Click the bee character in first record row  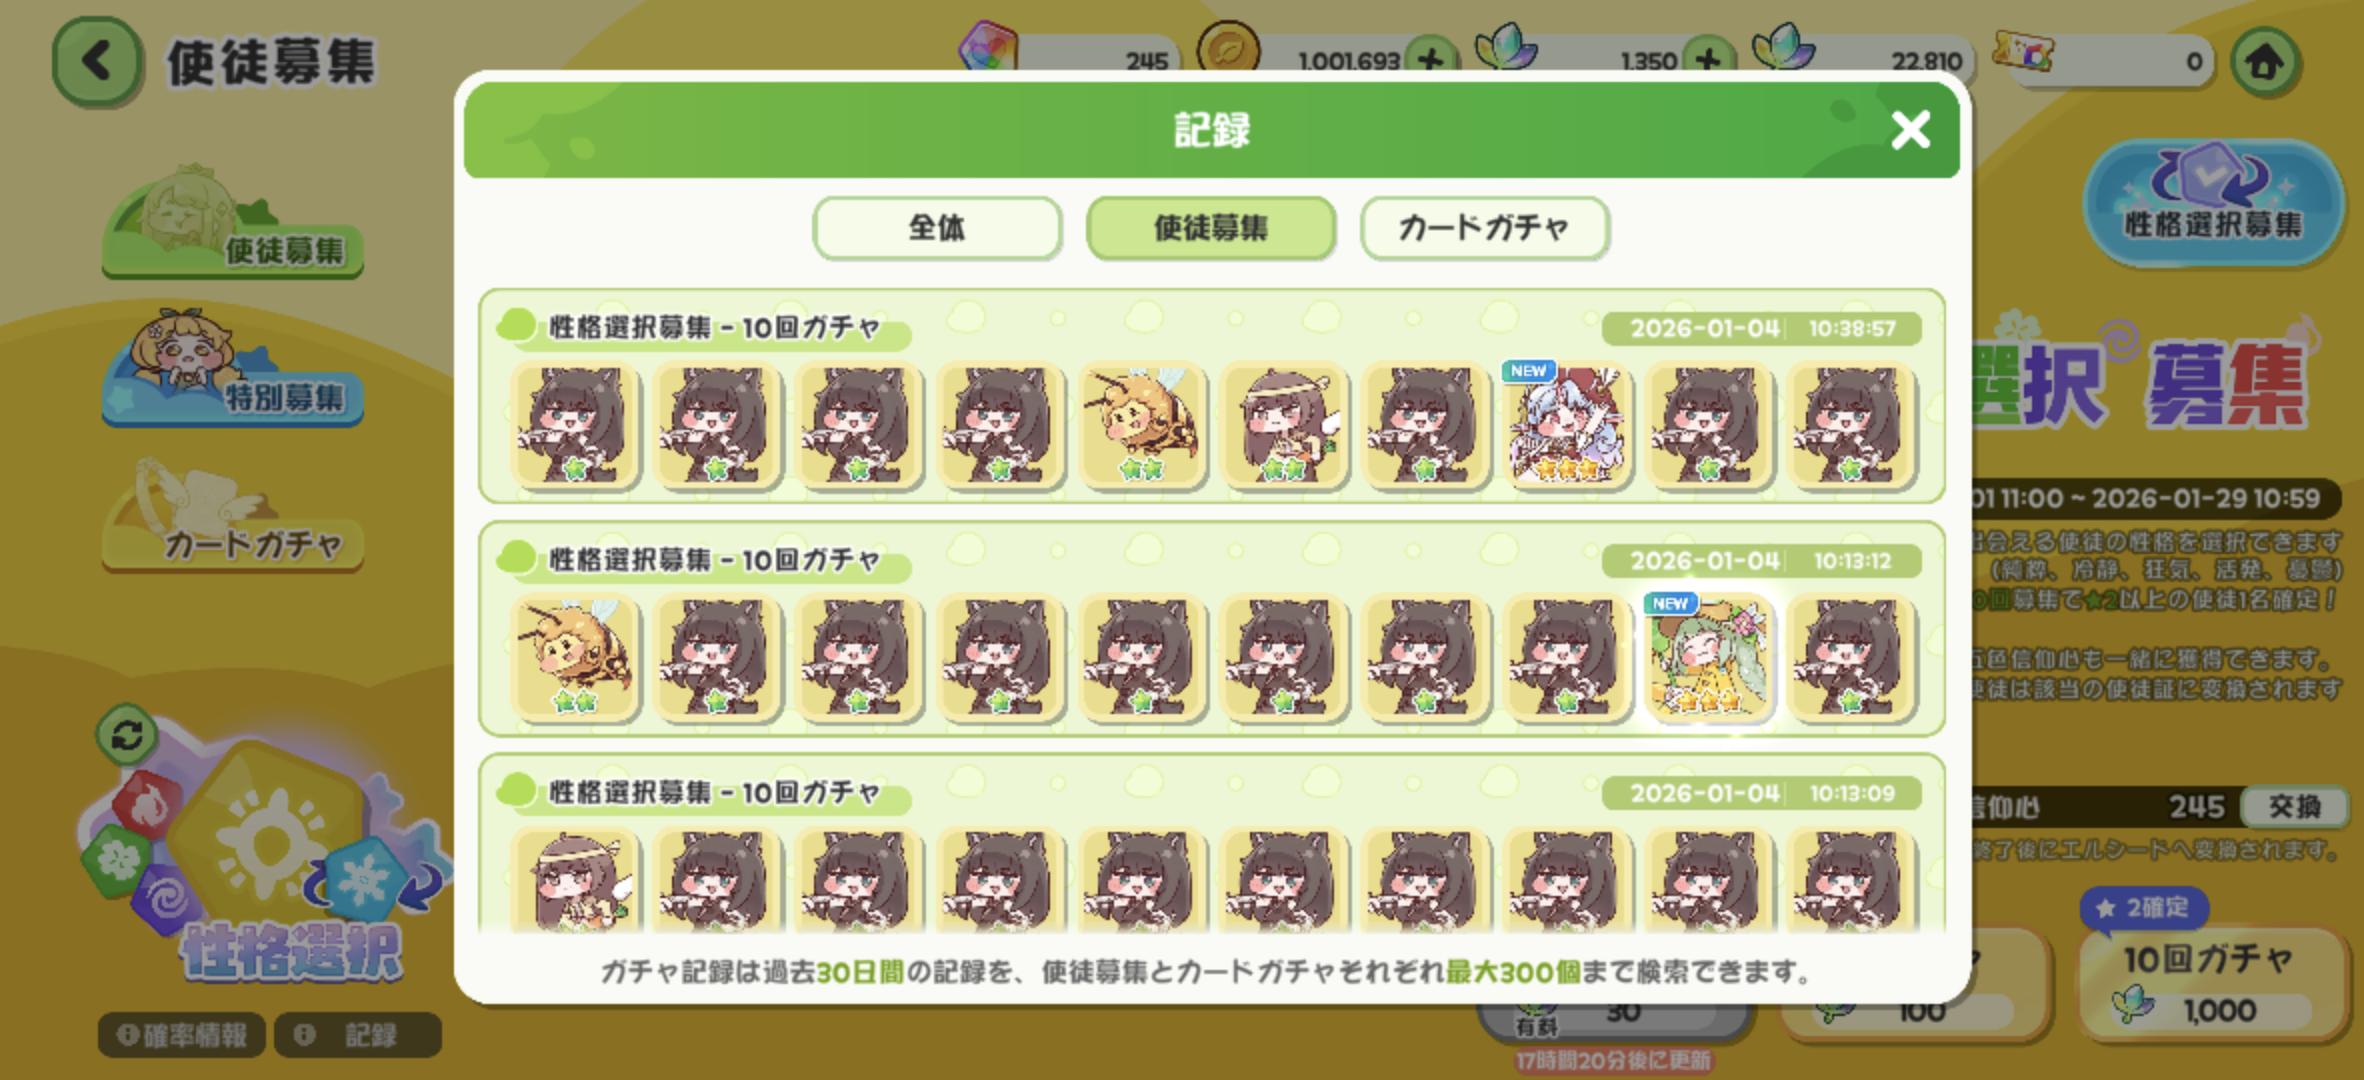click(x=1142, y=425)
